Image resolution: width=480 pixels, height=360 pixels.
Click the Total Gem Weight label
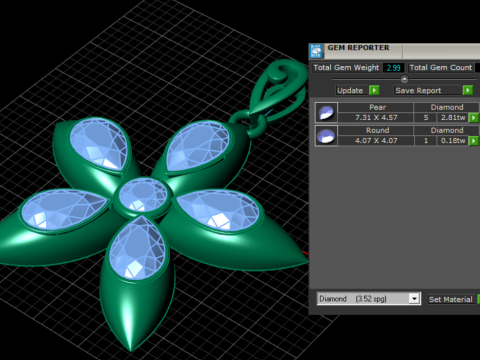(346, 68)
